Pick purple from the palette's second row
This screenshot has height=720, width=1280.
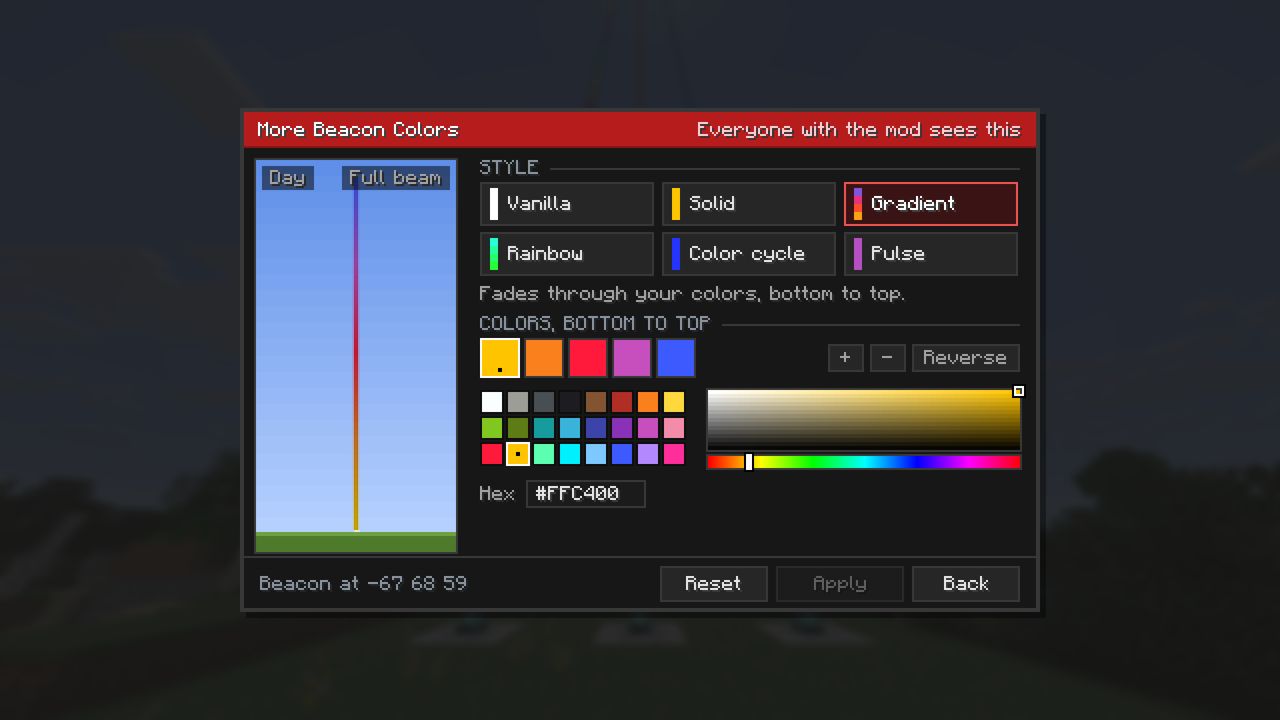pyautogui.click(x=622, y=428)
